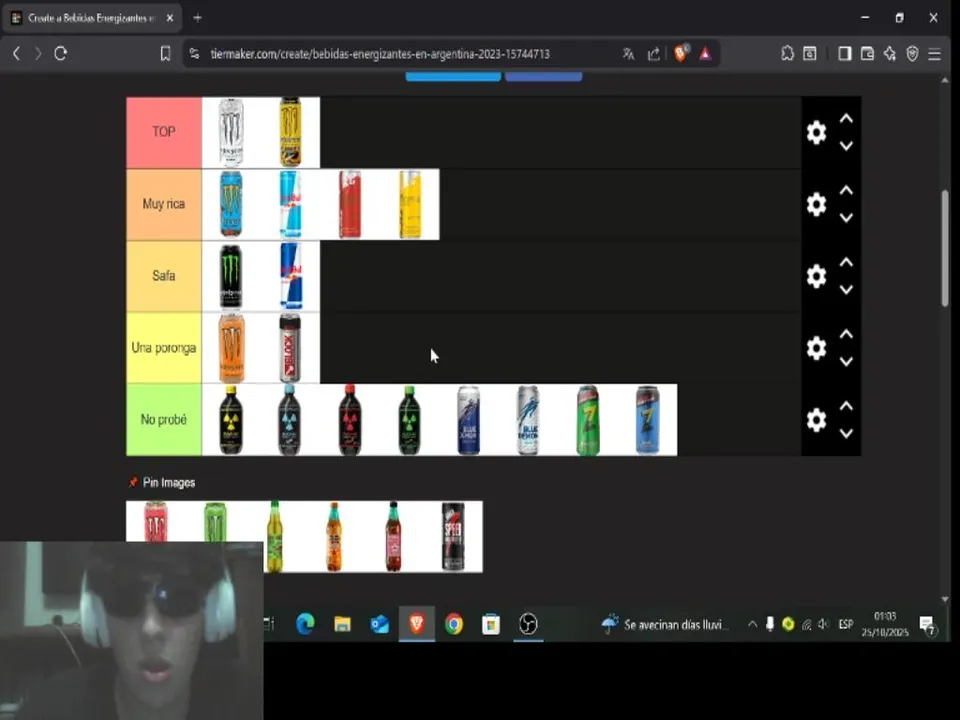Move Safa row down with chevron
The image size is (960, 720).
(846, 289)
